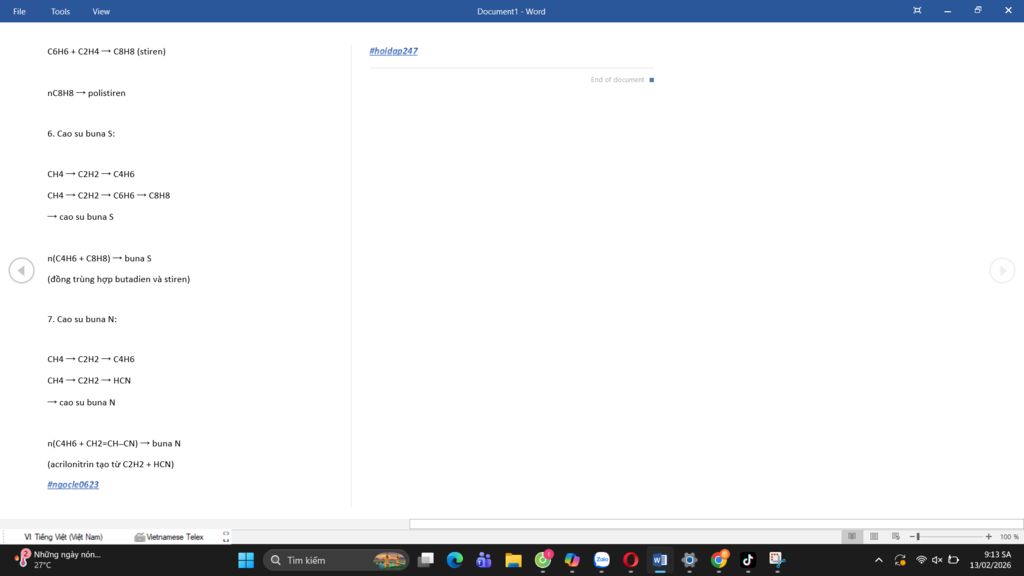Click the muted volume tray icon
This screenshot has width=1024, height=576.
coord(937,560)
